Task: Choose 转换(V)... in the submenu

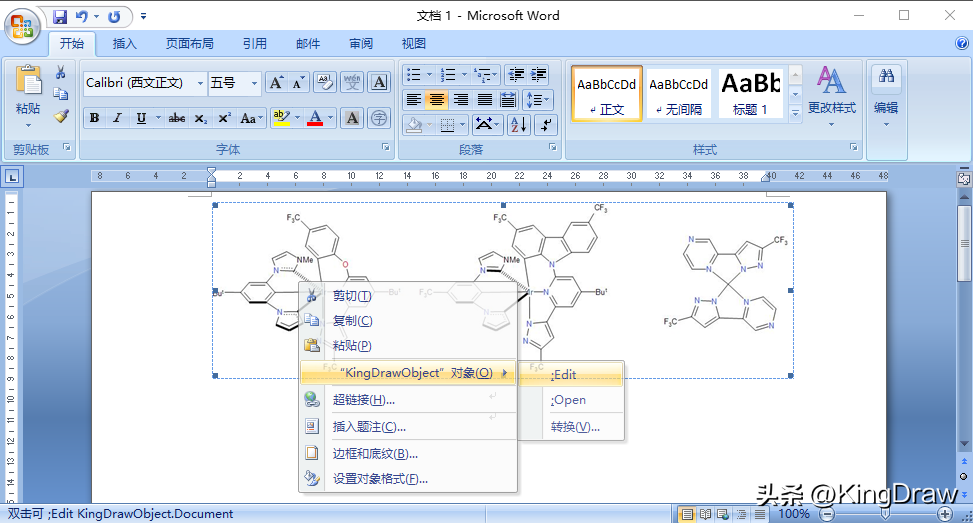Action: click(570, 427)
